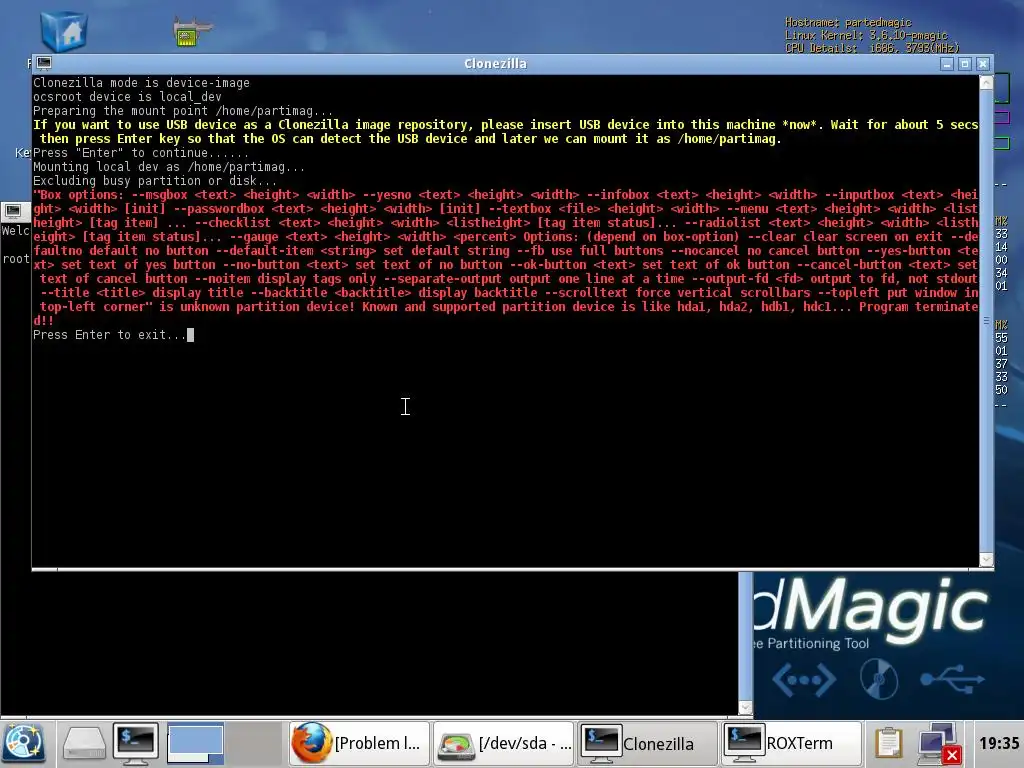Click the background window's terminal icon on left edge
Screen dimensions: 1024x768
tap(13, 210)
